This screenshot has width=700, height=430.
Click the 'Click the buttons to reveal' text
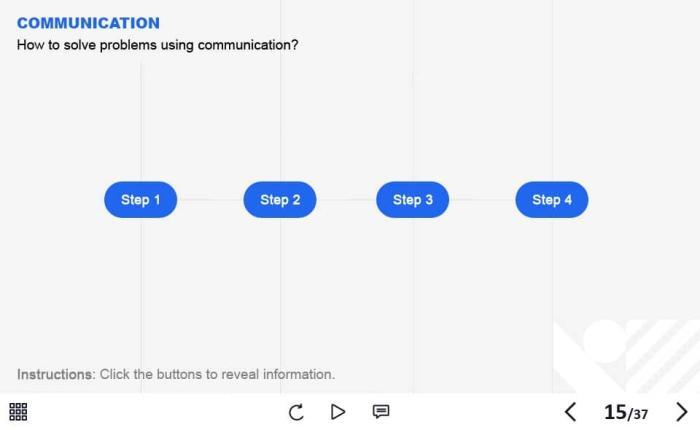(x=217, y=374)
